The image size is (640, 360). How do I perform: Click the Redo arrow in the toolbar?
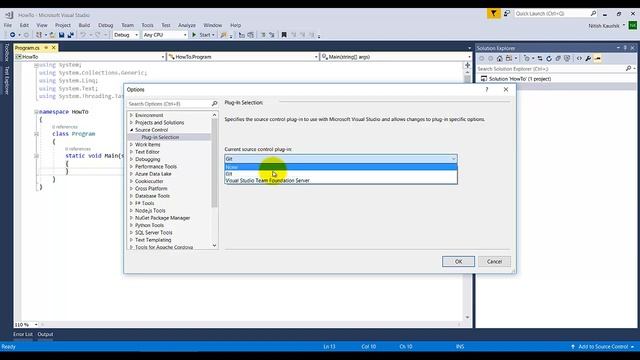click(x=98, y=35)
